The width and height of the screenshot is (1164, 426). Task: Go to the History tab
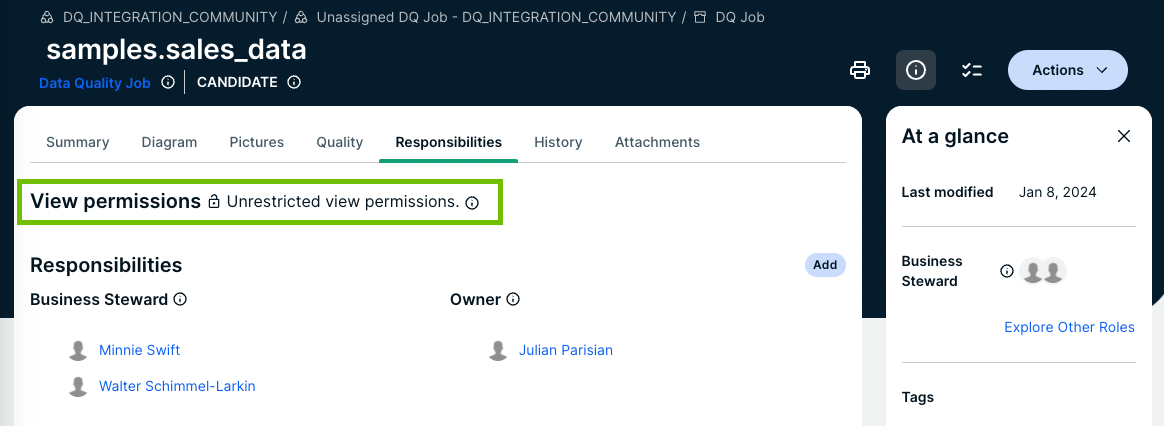pyautogui.click(x=558, y=142)
